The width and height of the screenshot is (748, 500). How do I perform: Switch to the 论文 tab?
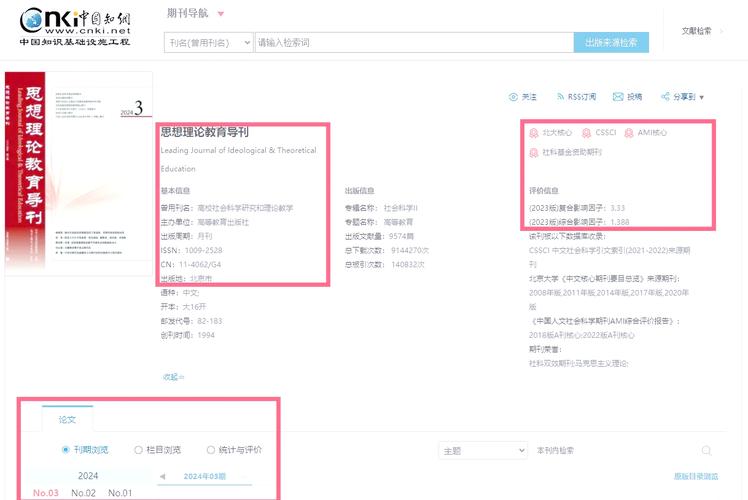click(x=67, y=419)
